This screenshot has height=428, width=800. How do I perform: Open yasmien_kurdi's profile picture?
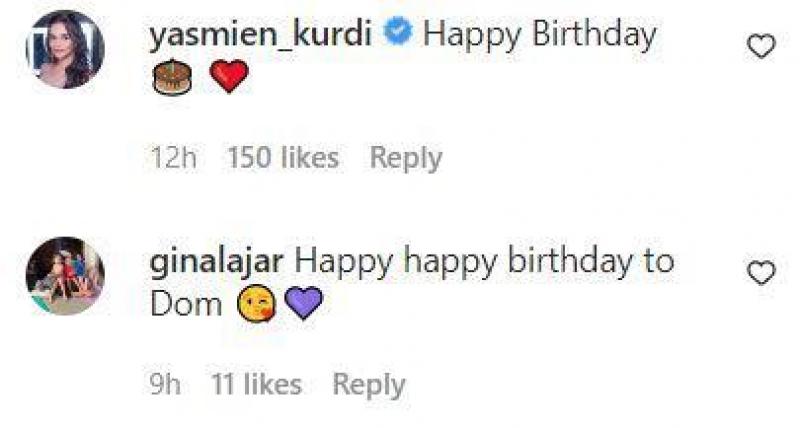tap(65, 49)
